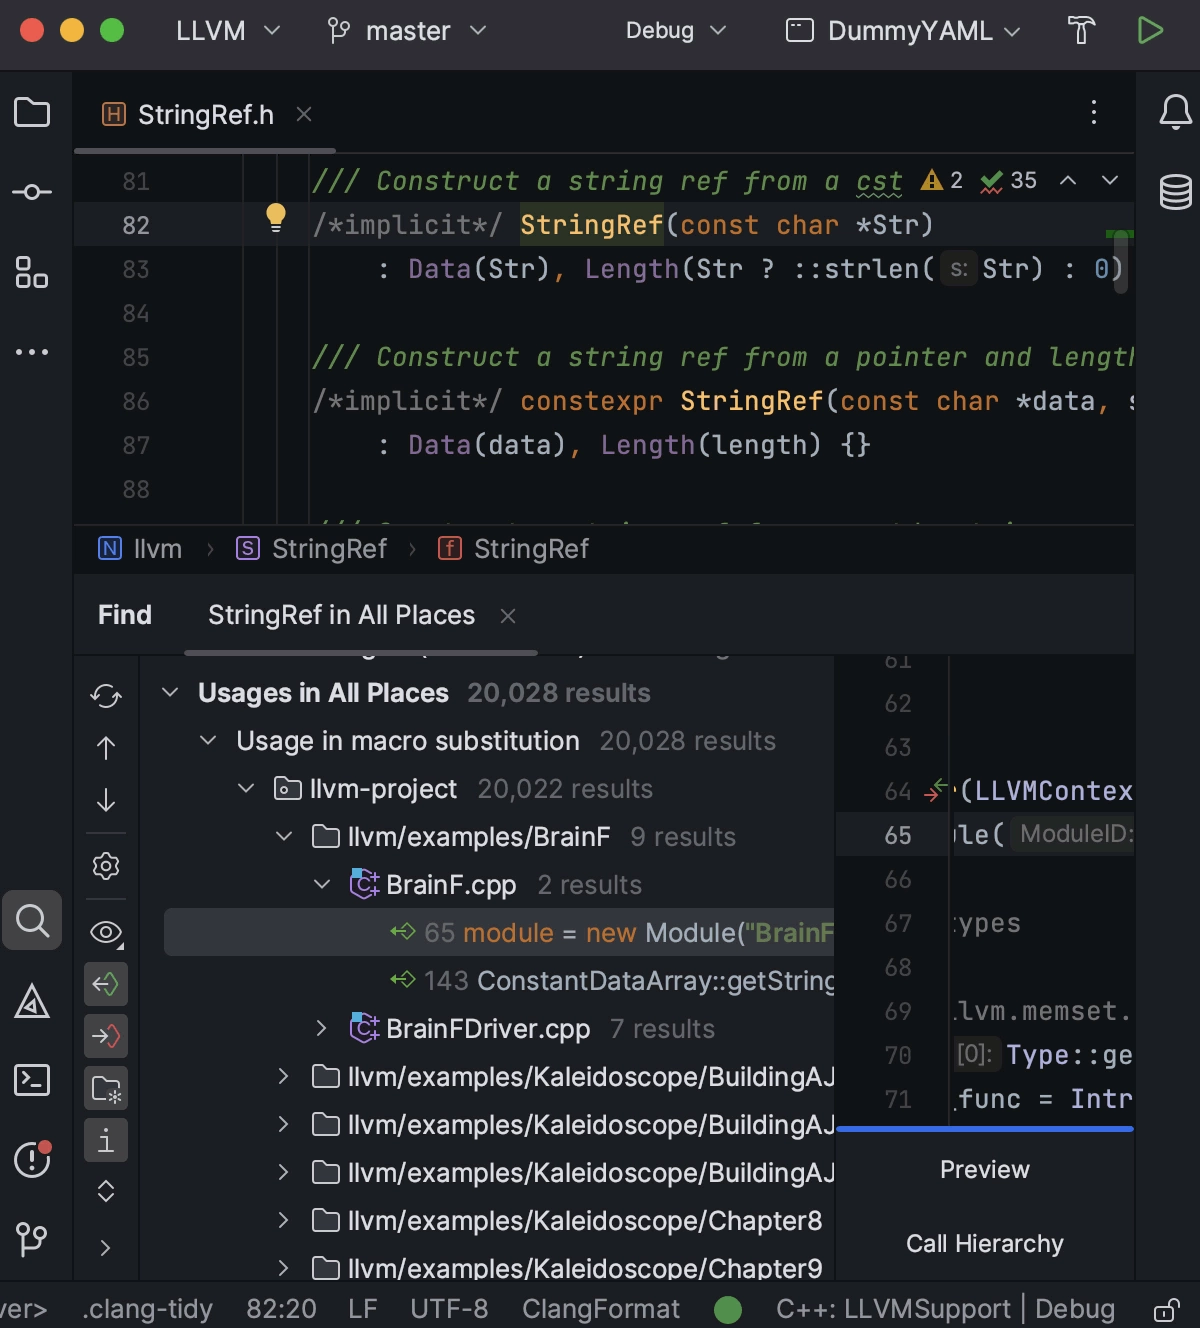Toggle the preview eye icon in Find toolbar
1200x1328 pixels.
point(106,933)
